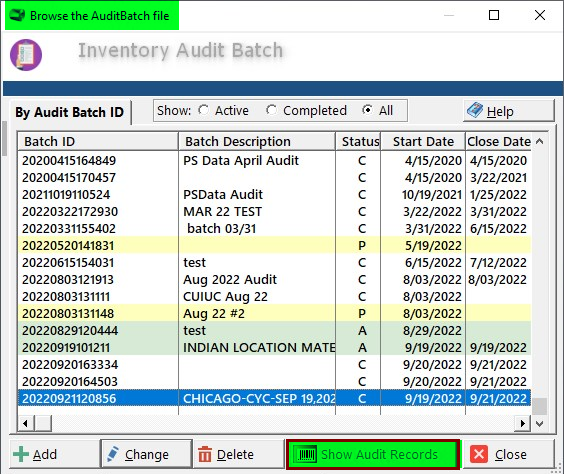This screenshot has height=474, width=564.
Task: Click the red X icon on Close button
Action: click(x=479, y=454)
